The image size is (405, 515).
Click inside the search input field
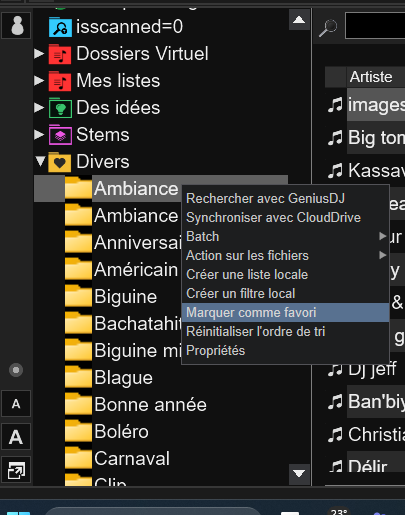pyautogui.click(x=375, y=26)
